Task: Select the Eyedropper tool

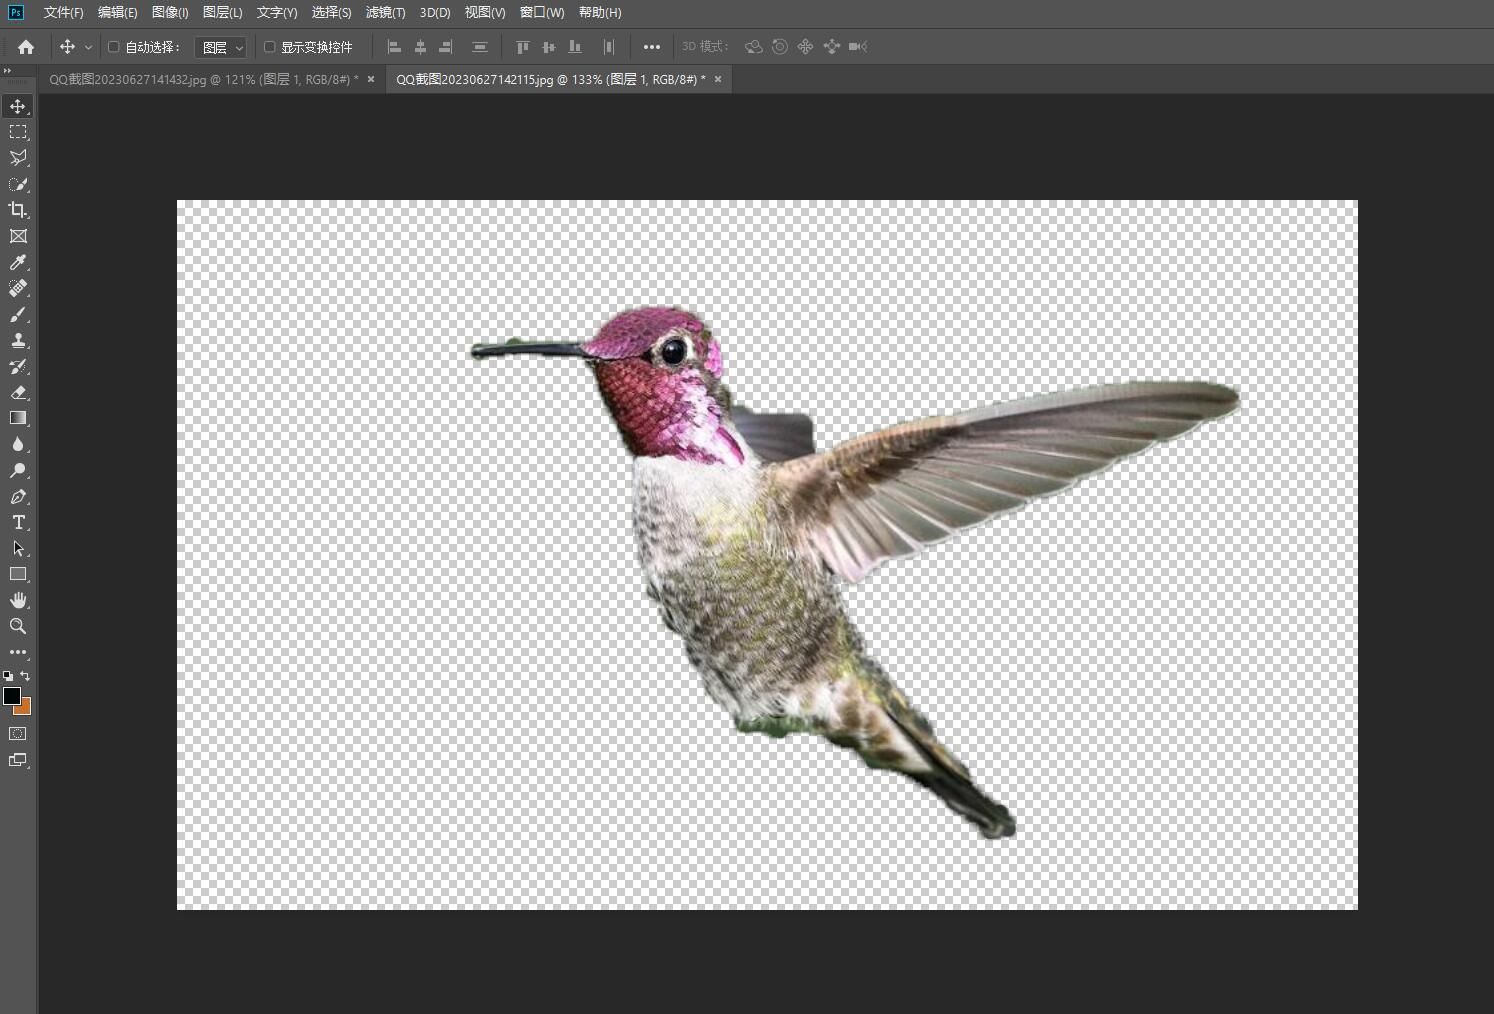Action: point(18,262)
